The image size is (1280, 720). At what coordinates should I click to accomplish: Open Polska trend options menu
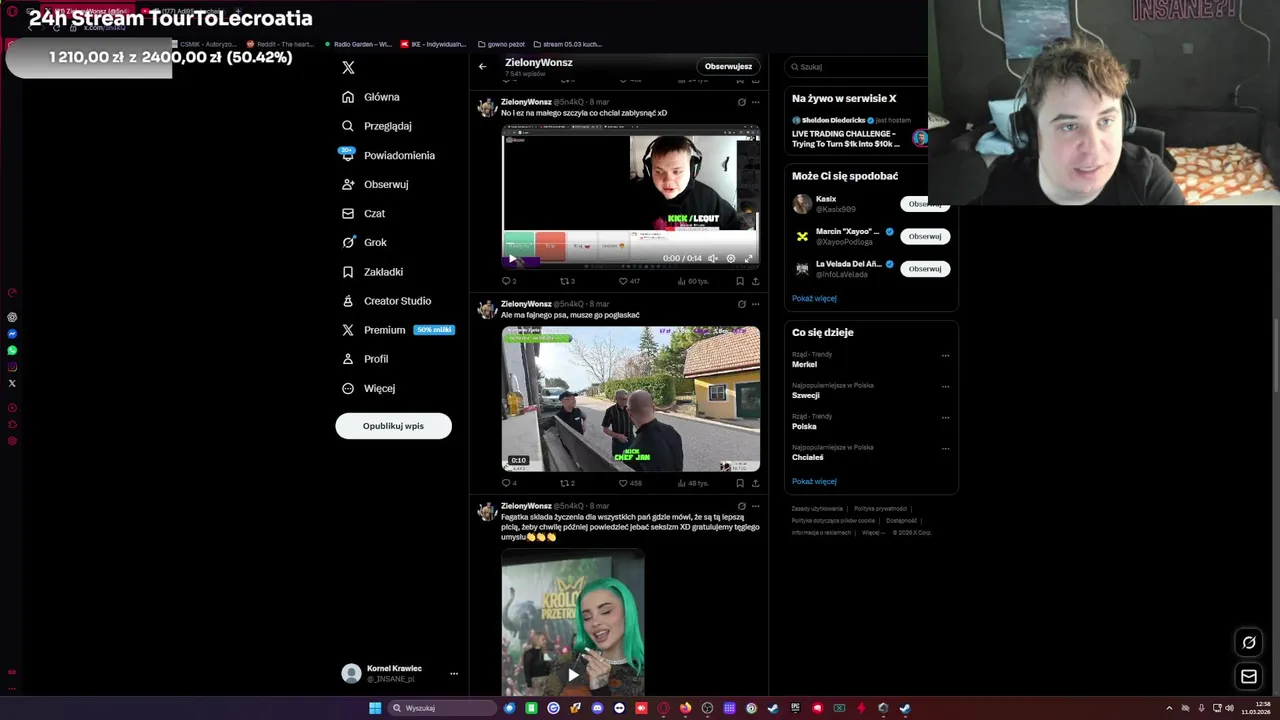tap(945, 417)
